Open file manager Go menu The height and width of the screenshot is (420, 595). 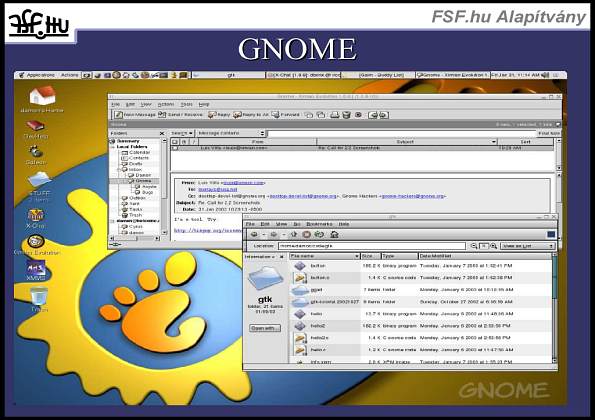[x=297, y=224]
